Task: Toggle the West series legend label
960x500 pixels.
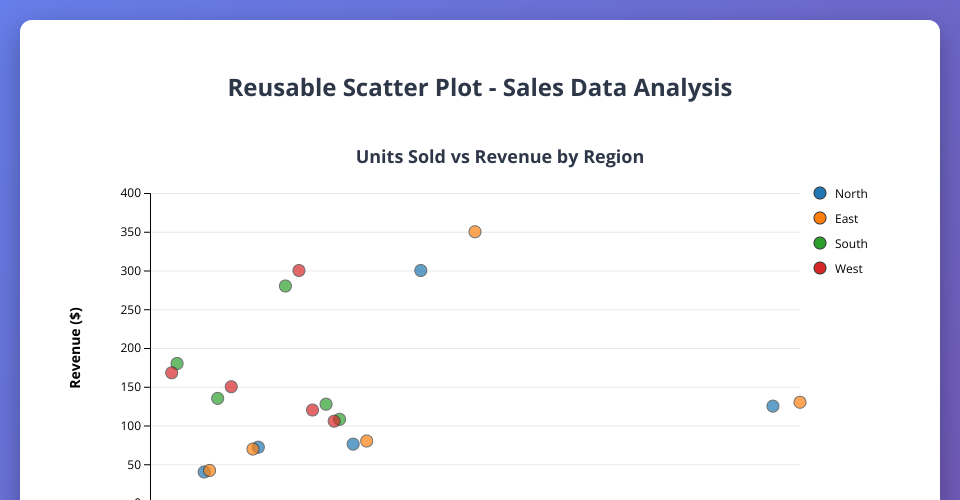Action: point(848,269)
